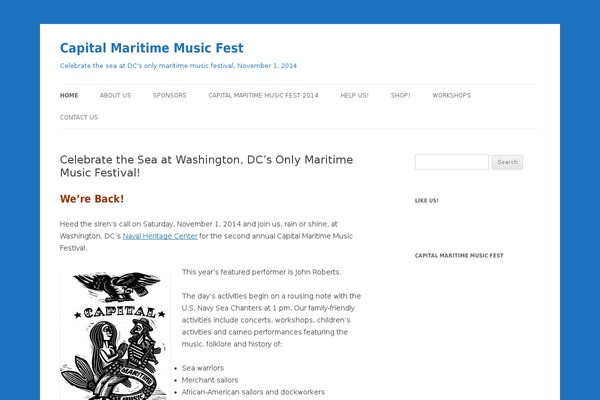Open Capital Maritime Music Fest 2014 menu
The image size is (600, 400).
[x=263, y=95]
